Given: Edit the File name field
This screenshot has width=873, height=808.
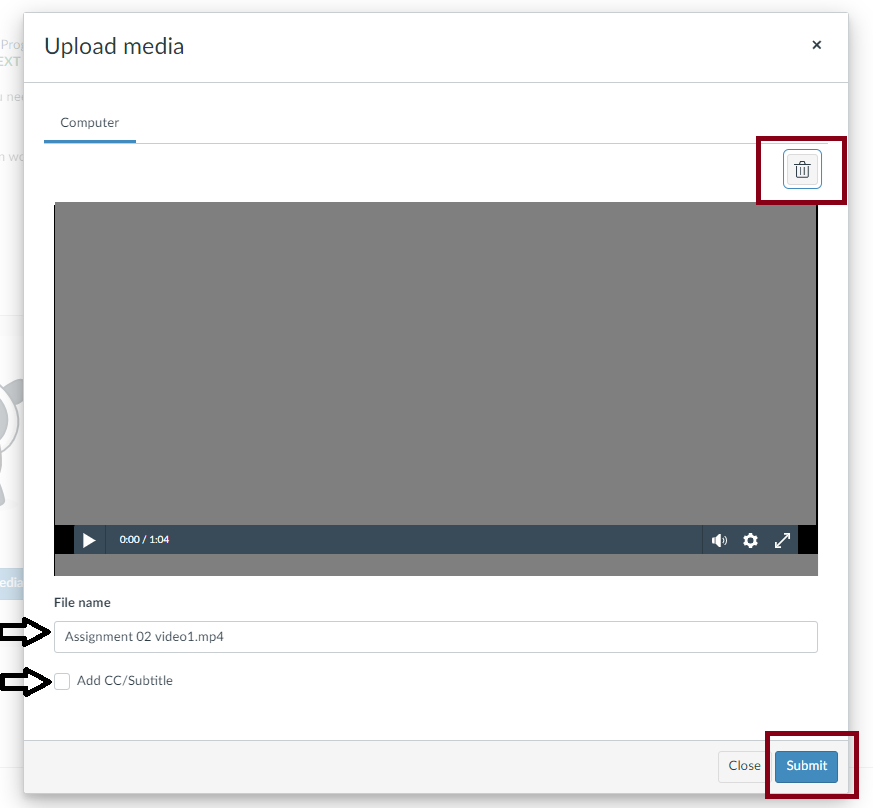Looking at the screenshot, I should tap(435, 636).
